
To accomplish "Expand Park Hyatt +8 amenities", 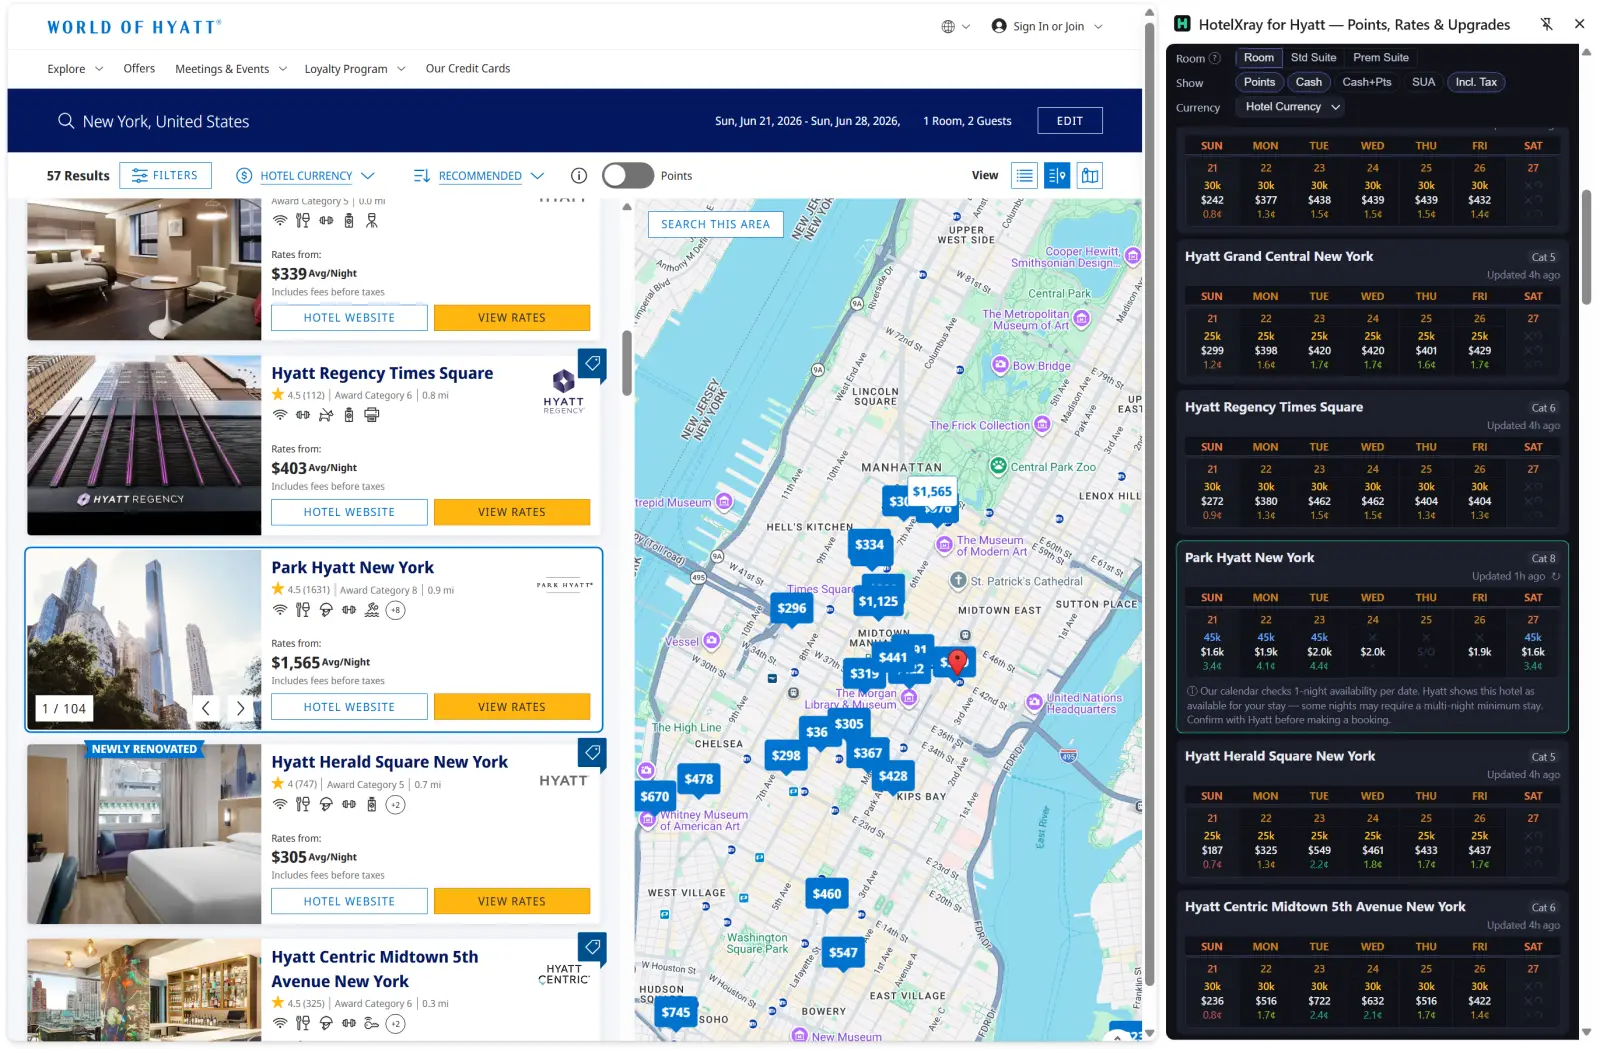I will pyautogui.click(x=396, y=610).
